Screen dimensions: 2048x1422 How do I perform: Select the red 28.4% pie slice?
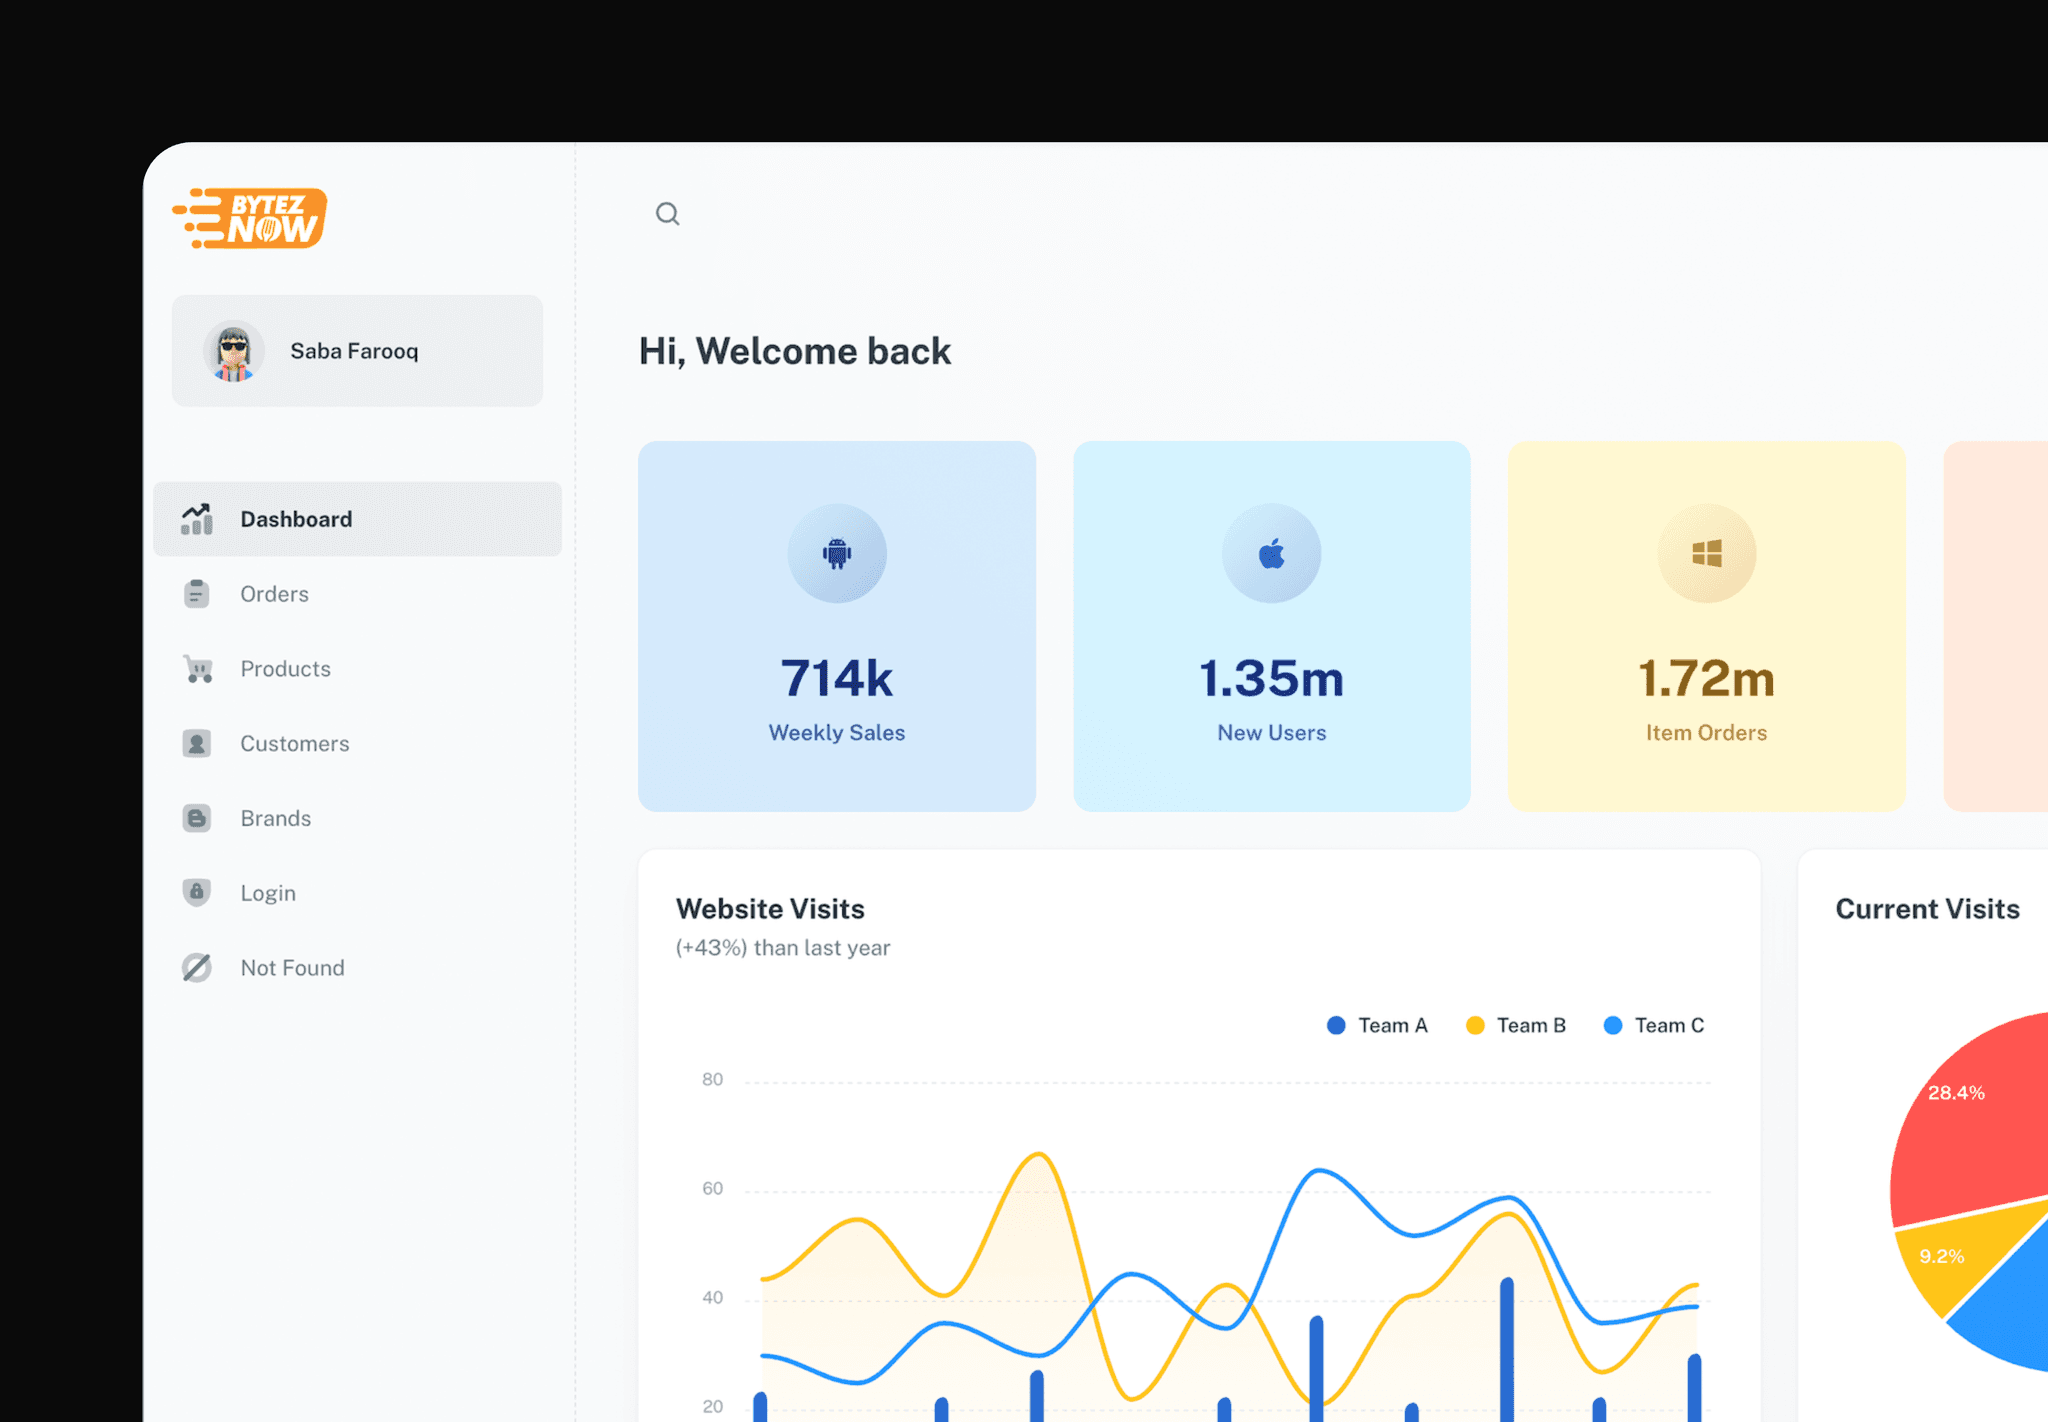coord(1975,1130)
